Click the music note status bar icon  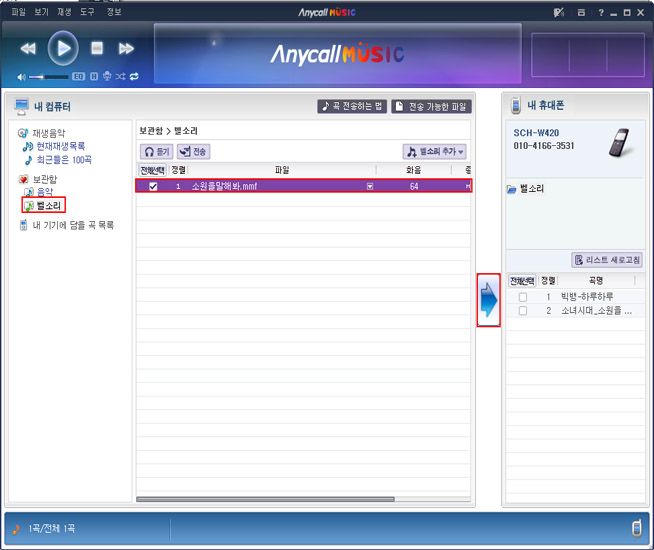click(x=16, y=529)
